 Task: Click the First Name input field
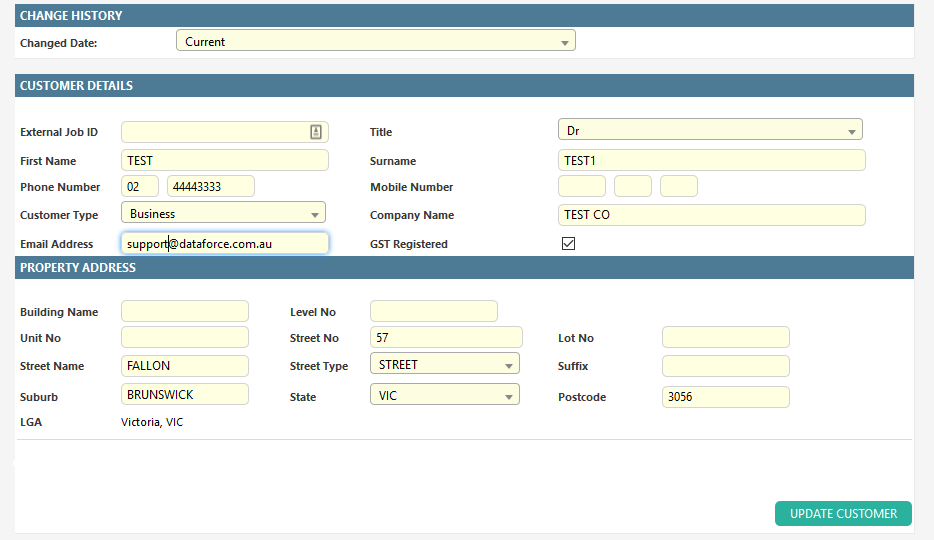click(x=224, y=160)
